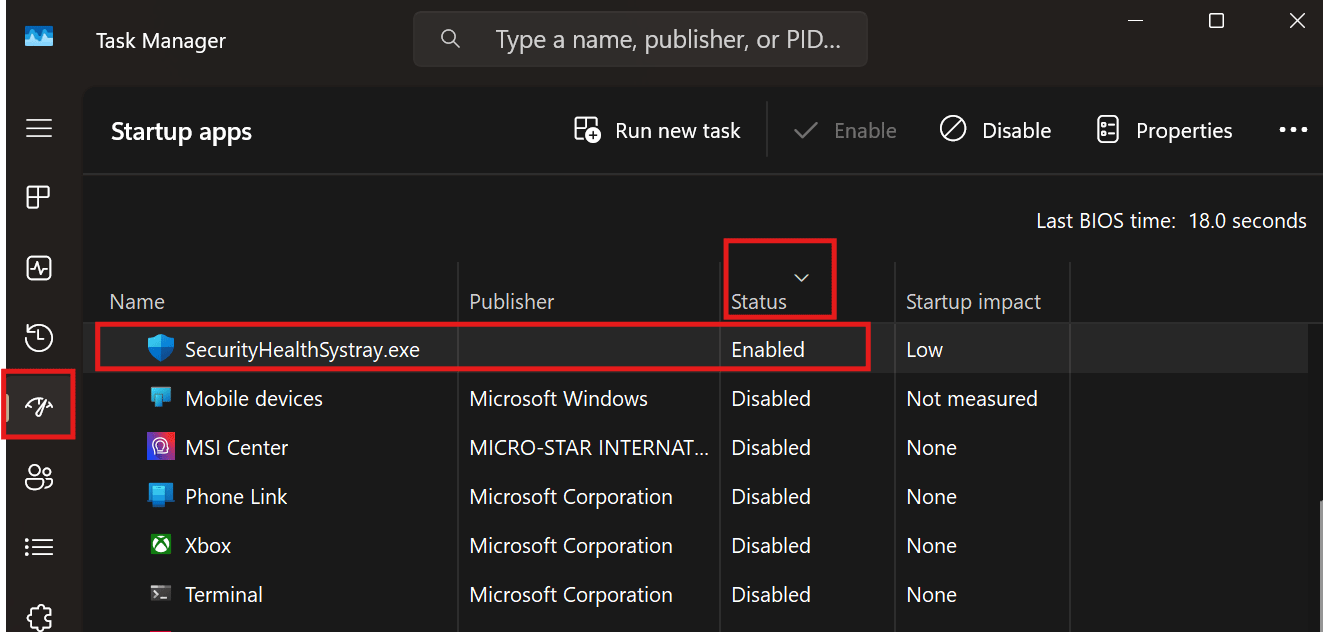Click Microsoft Corporation publisher in Terminal row
Viewport: 1323px width, 632px height.
(571, 594)
